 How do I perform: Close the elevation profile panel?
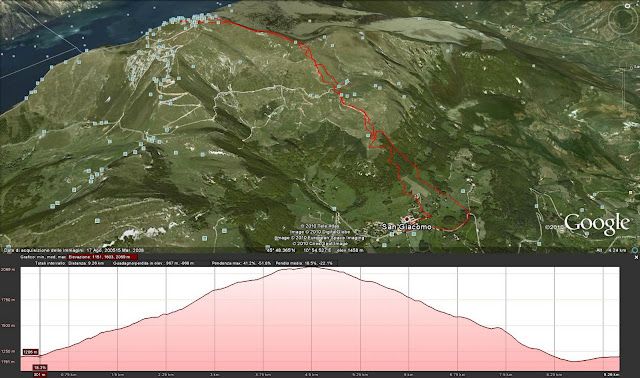tap(636, 258)
